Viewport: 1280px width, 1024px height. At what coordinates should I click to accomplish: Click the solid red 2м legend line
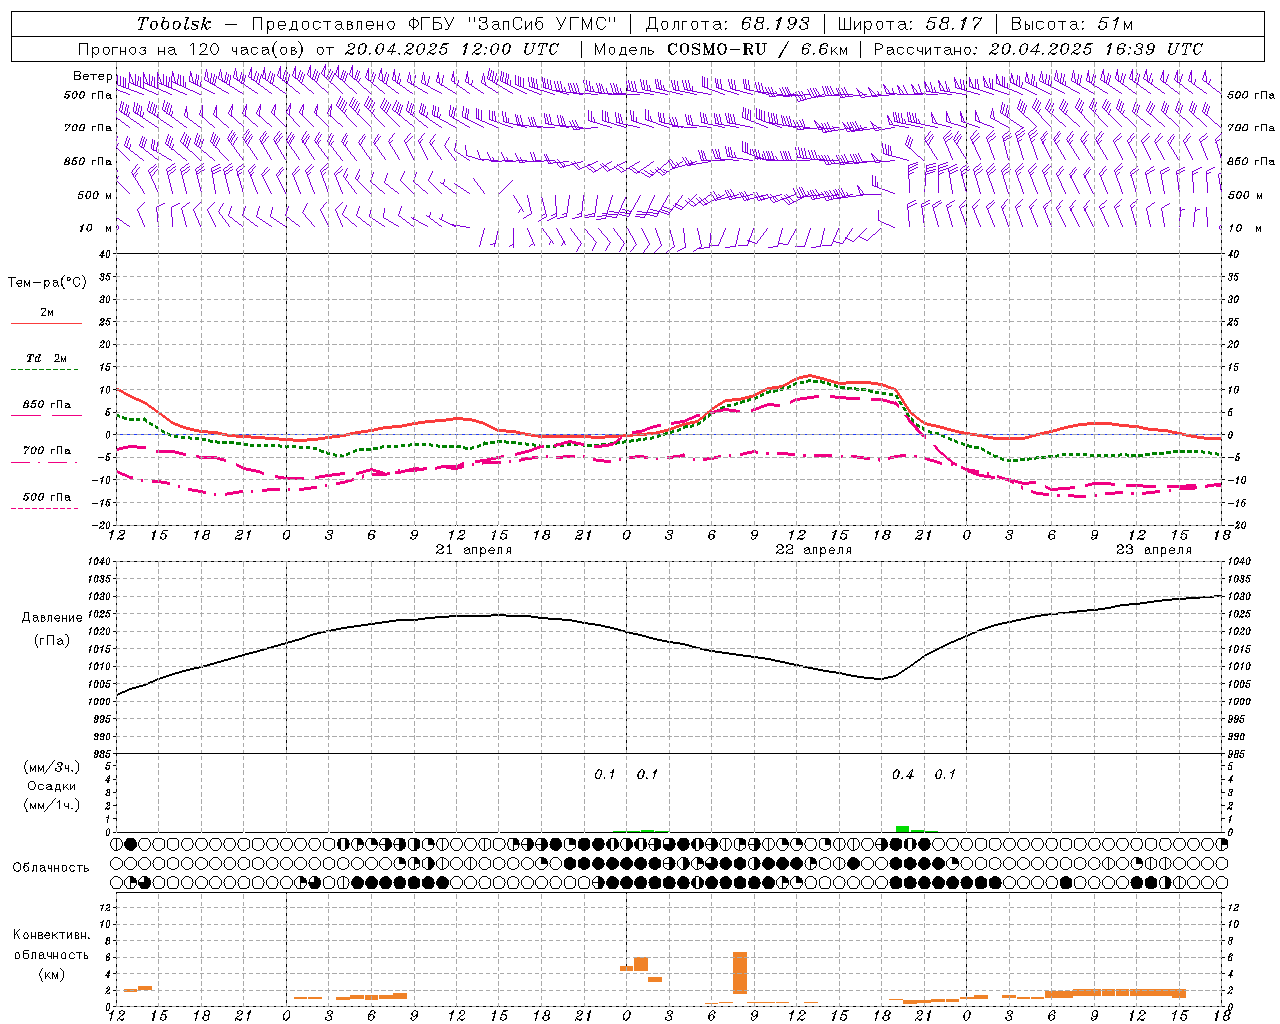pyautogui.click(x=46, y=324)
